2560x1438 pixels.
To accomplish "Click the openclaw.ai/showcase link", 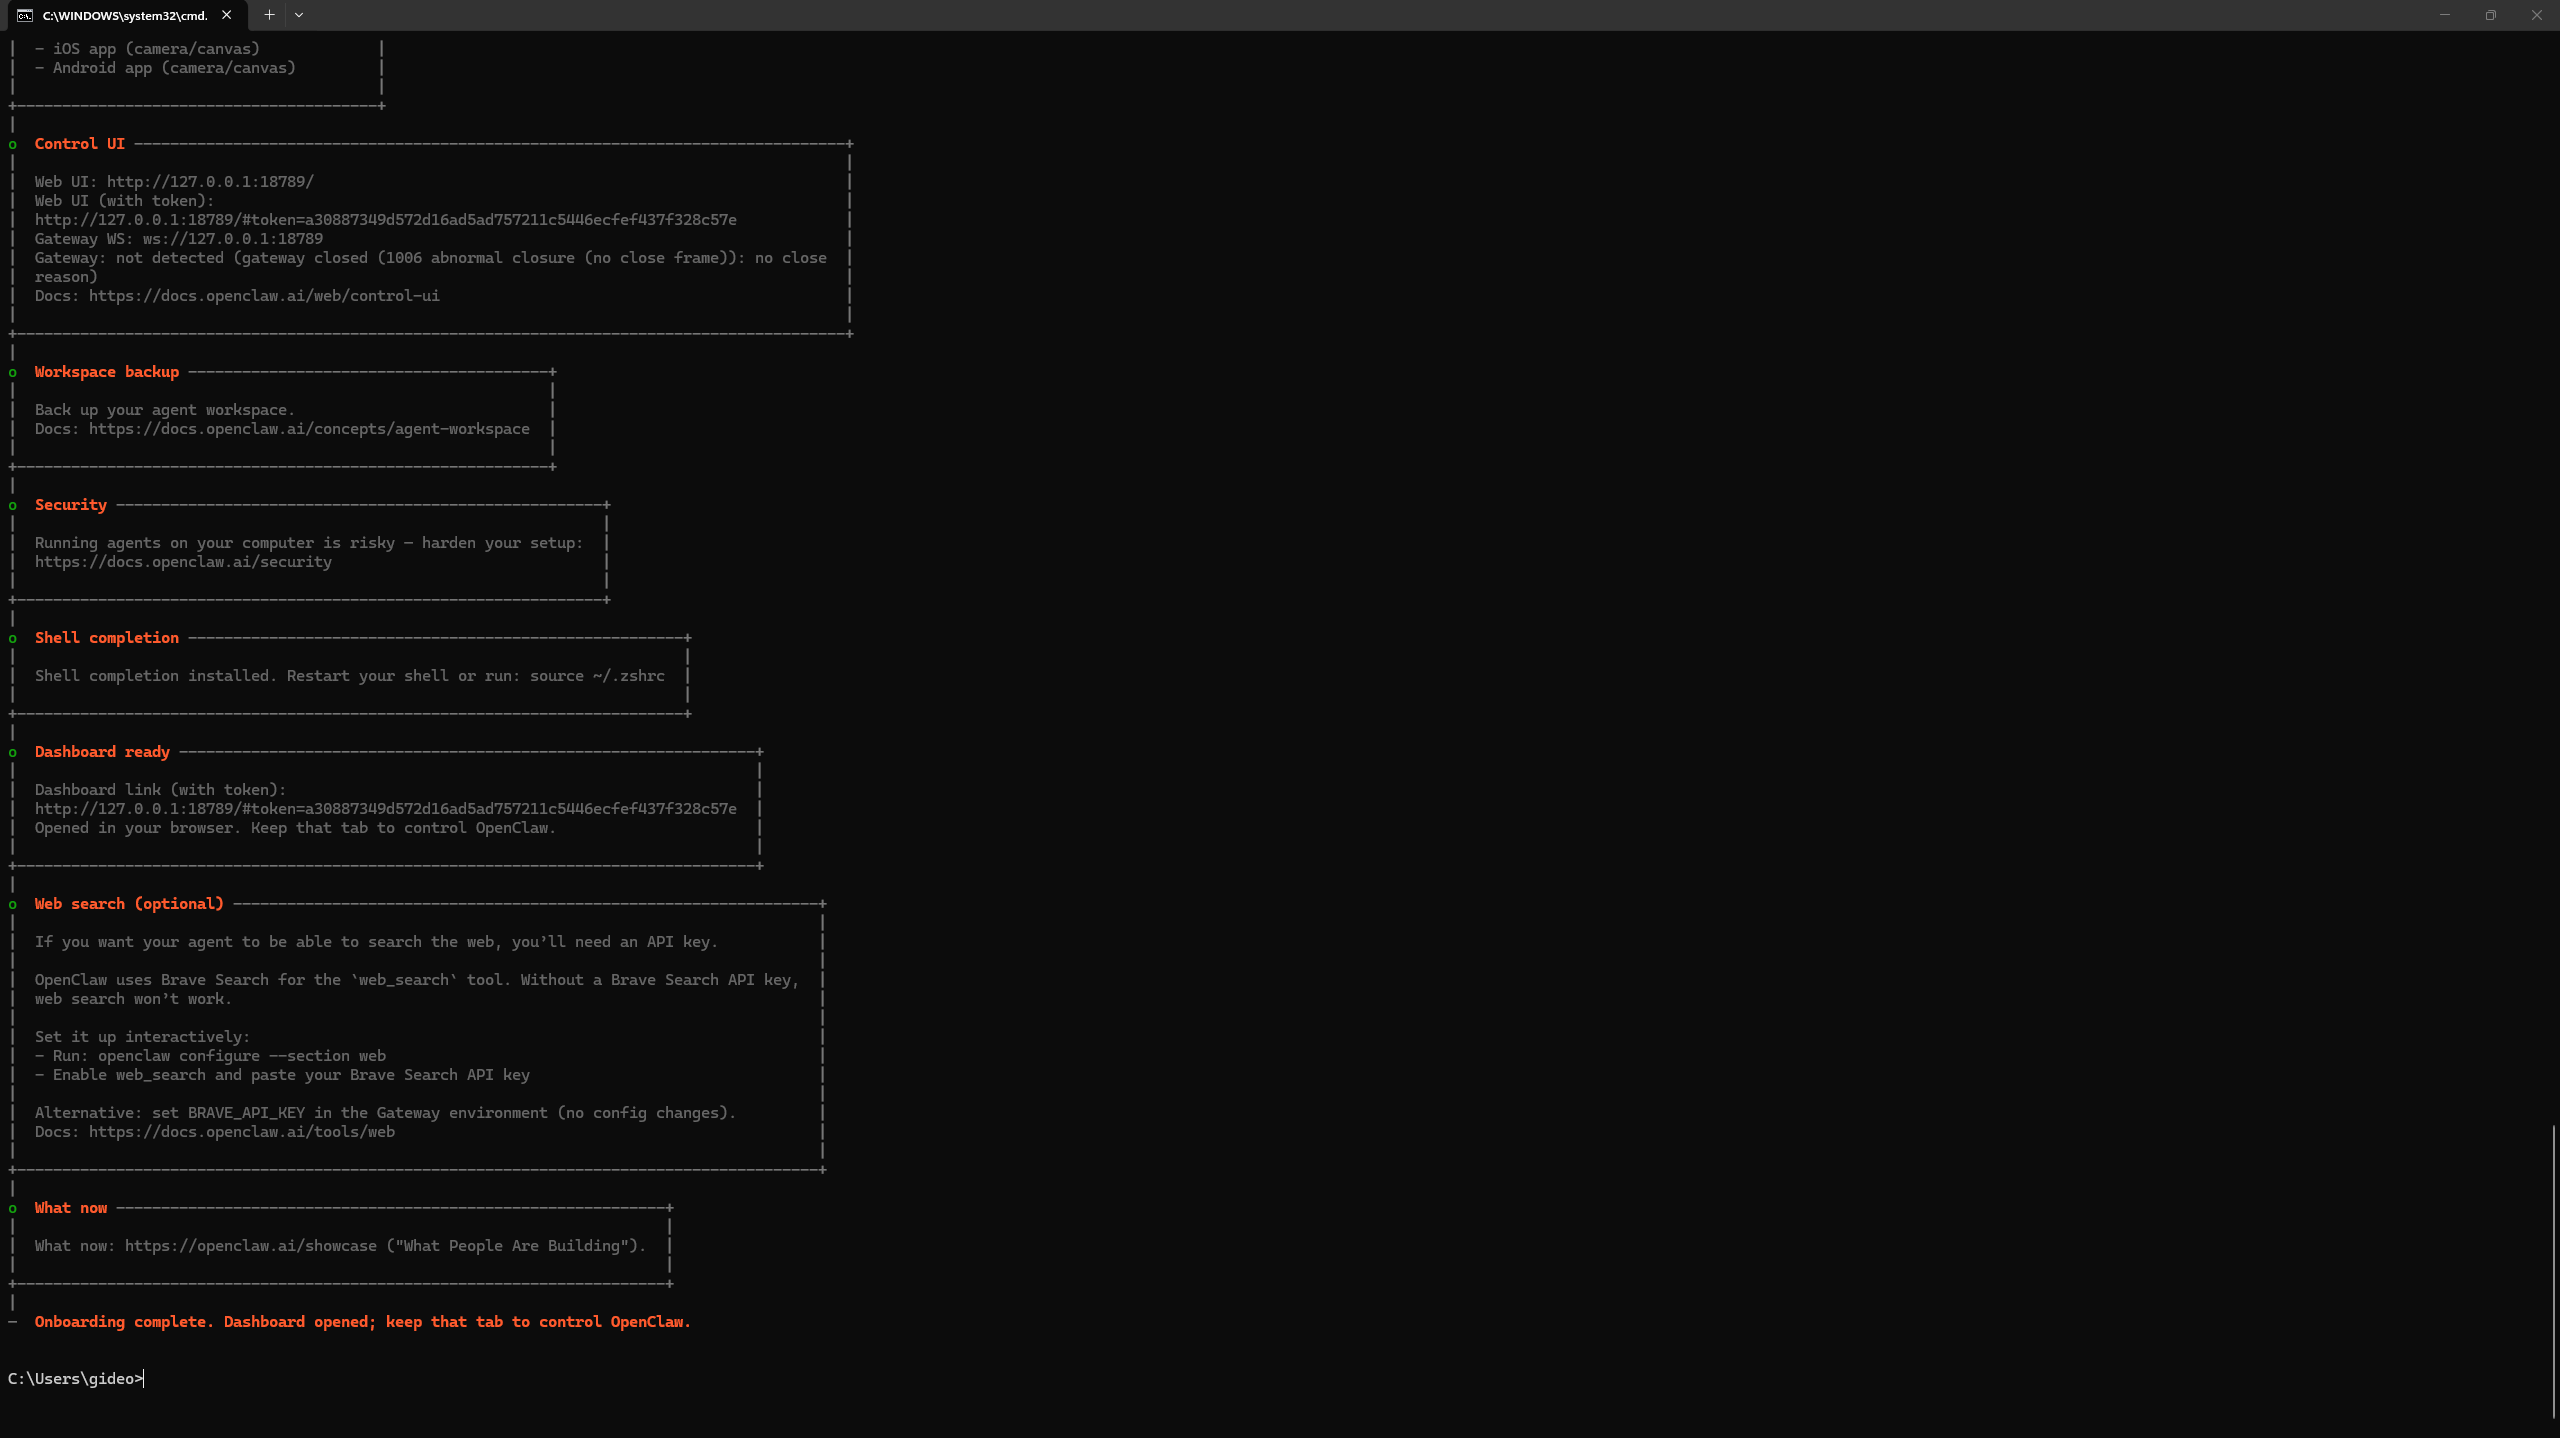I will click(x=251, y=1246).
